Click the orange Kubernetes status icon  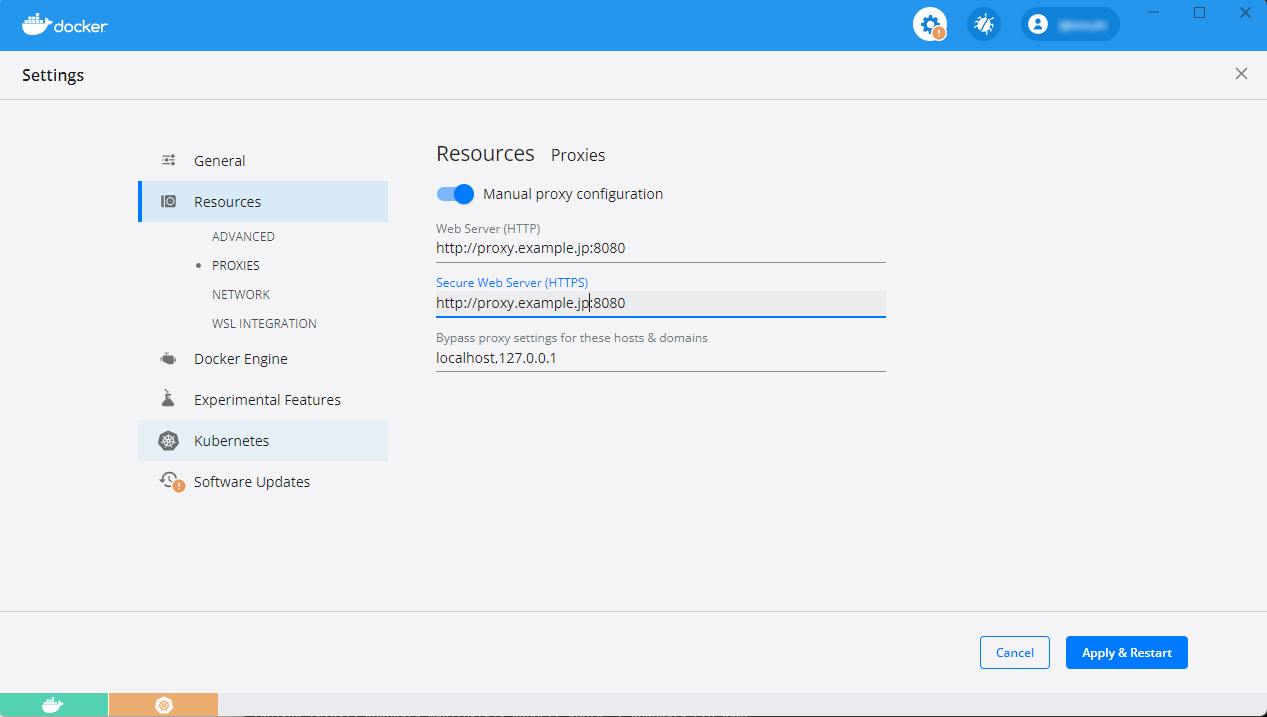coord(163,705)
